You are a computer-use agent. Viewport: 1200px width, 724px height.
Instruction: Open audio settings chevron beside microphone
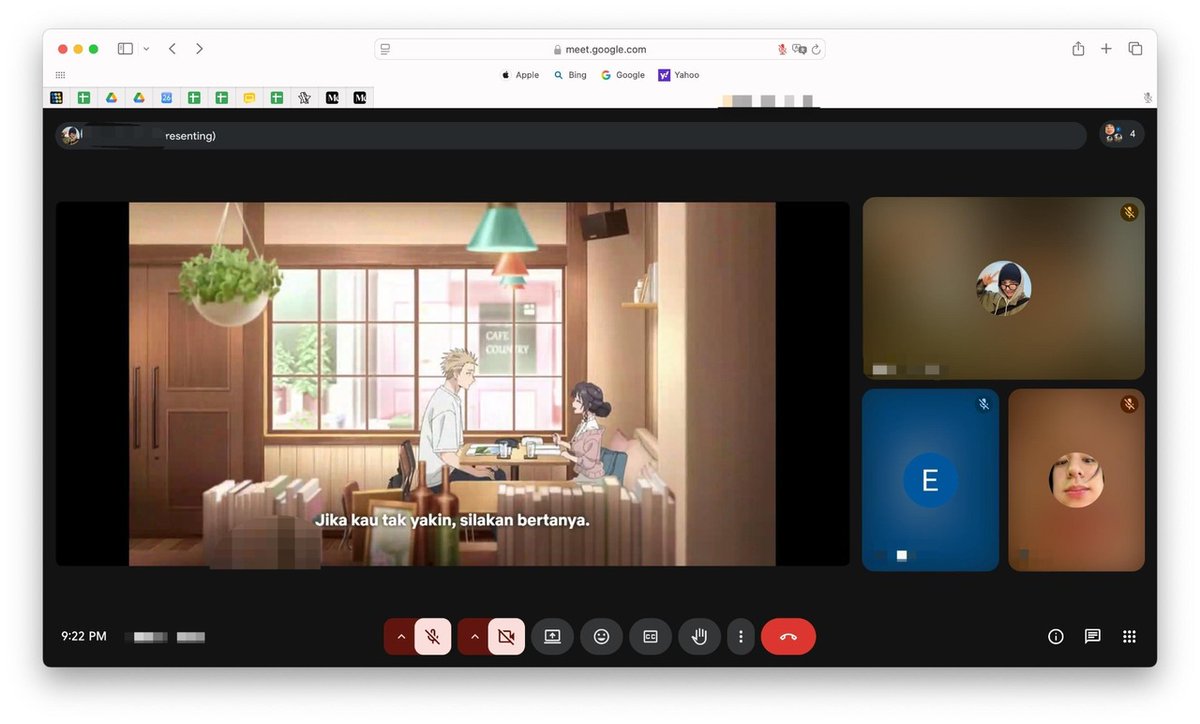(400, 636)
